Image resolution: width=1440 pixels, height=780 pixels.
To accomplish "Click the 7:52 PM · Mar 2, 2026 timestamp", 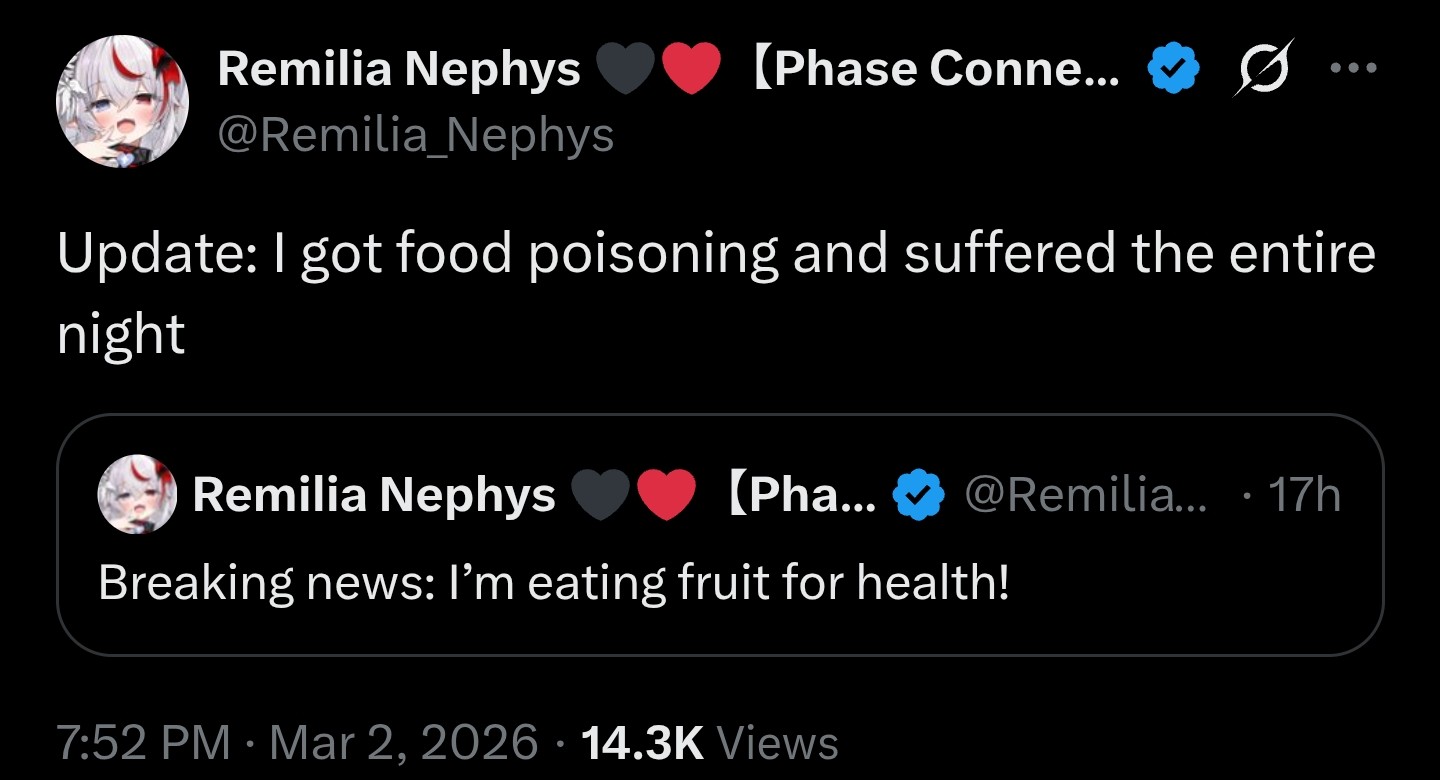I will click(297, 743).
